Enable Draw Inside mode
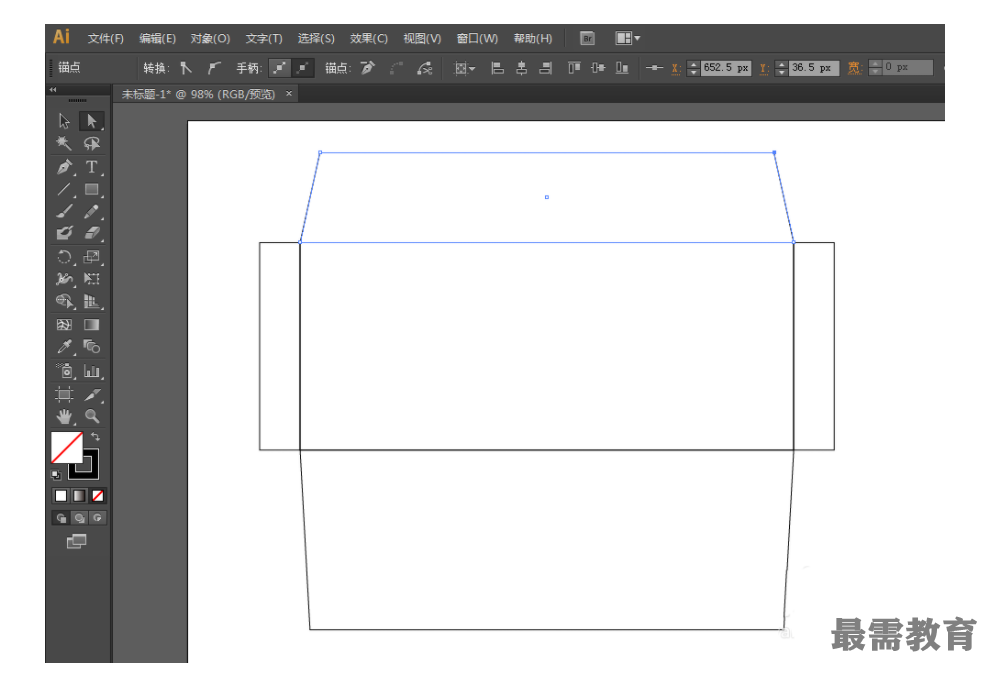This screenshot has height=674, width=983. pyautogui.click(x=97, y=518)
